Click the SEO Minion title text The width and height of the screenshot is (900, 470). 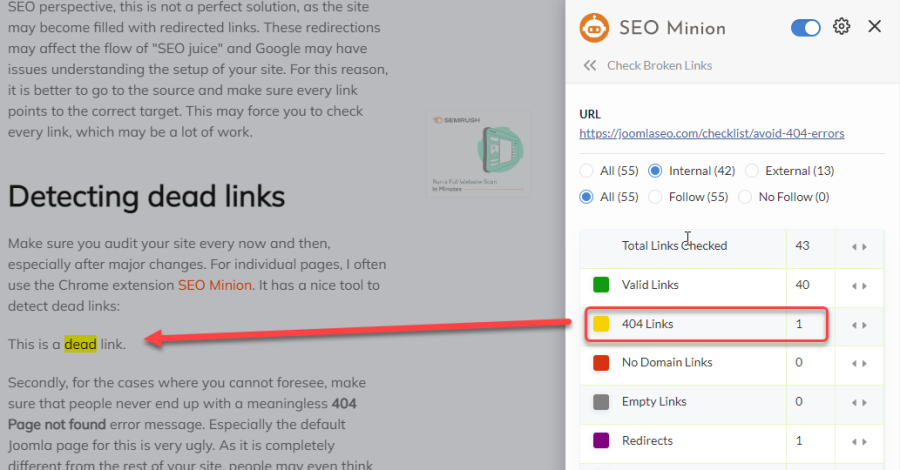[672, 28]
